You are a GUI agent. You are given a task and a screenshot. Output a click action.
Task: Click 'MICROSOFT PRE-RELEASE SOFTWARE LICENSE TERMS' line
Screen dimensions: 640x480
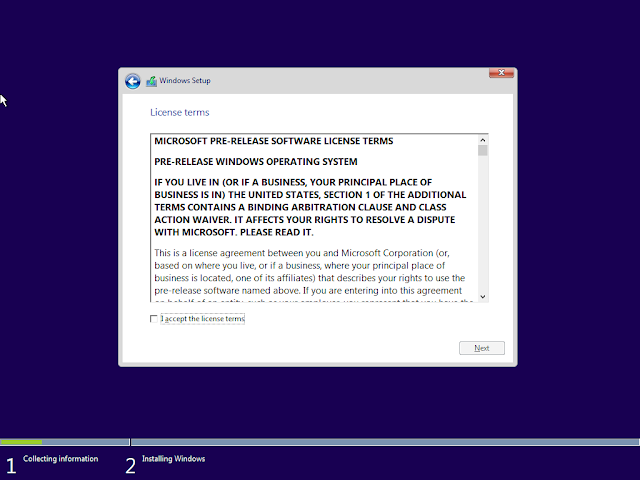click(x=273, y=141)
